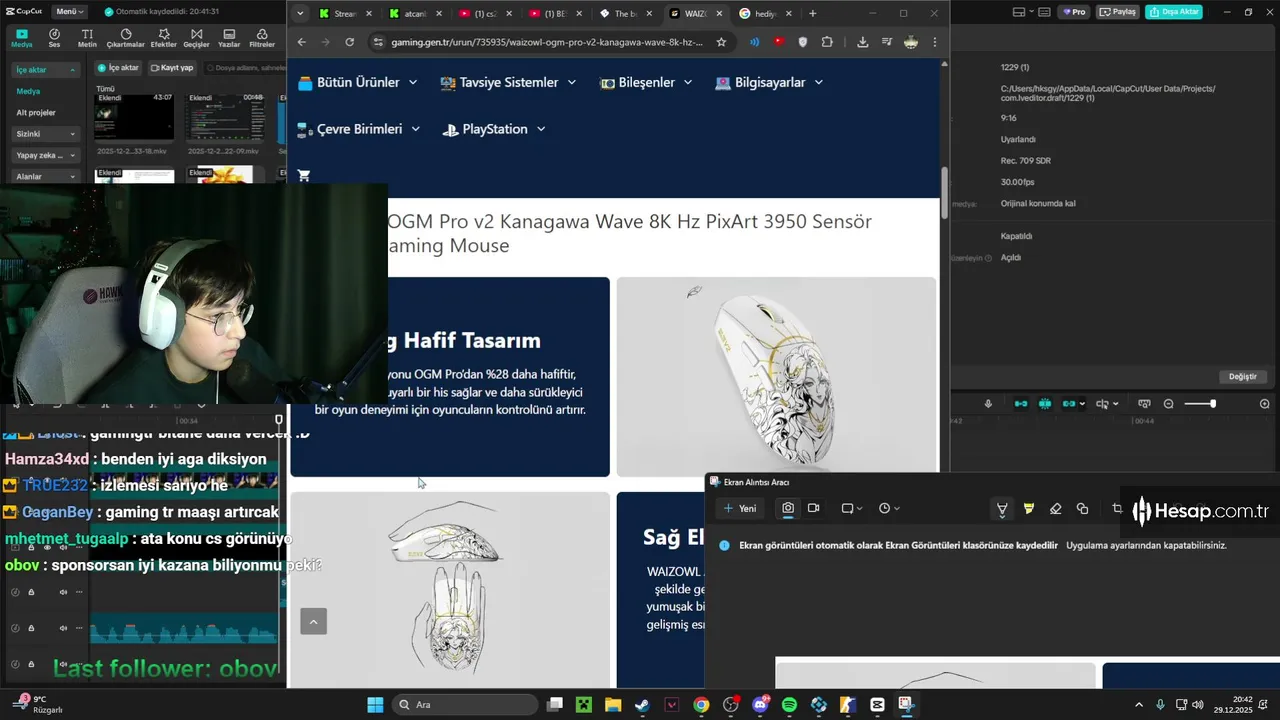
Task: Open Chrome downloads icon
Action: pos(862,42)
